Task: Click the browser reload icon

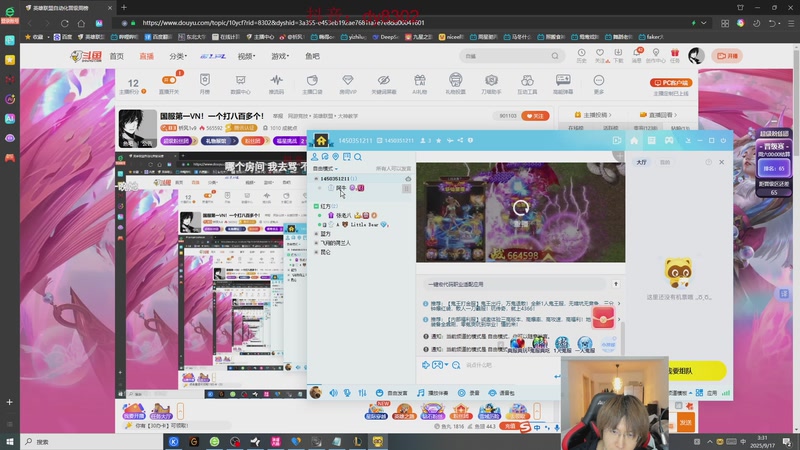Action: tap(64, 23)
